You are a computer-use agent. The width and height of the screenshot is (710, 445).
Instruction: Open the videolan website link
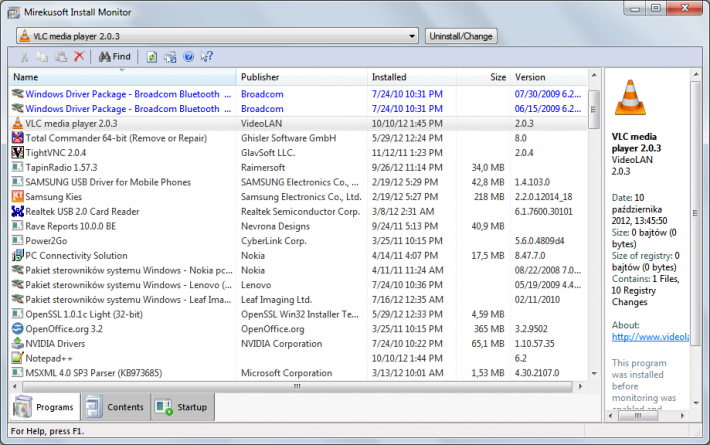point(650,337)
